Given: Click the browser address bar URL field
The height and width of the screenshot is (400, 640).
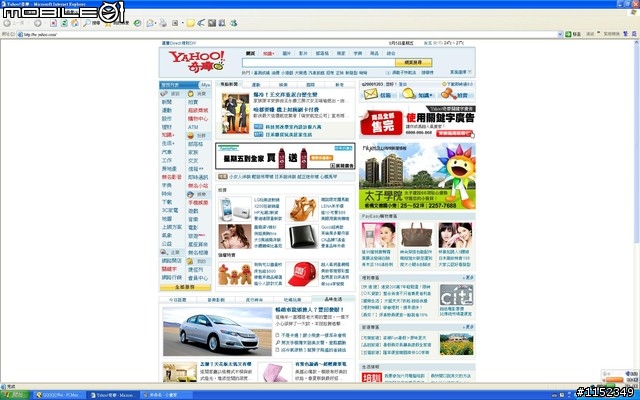Looking at the screenshot, I should point(287,34).
